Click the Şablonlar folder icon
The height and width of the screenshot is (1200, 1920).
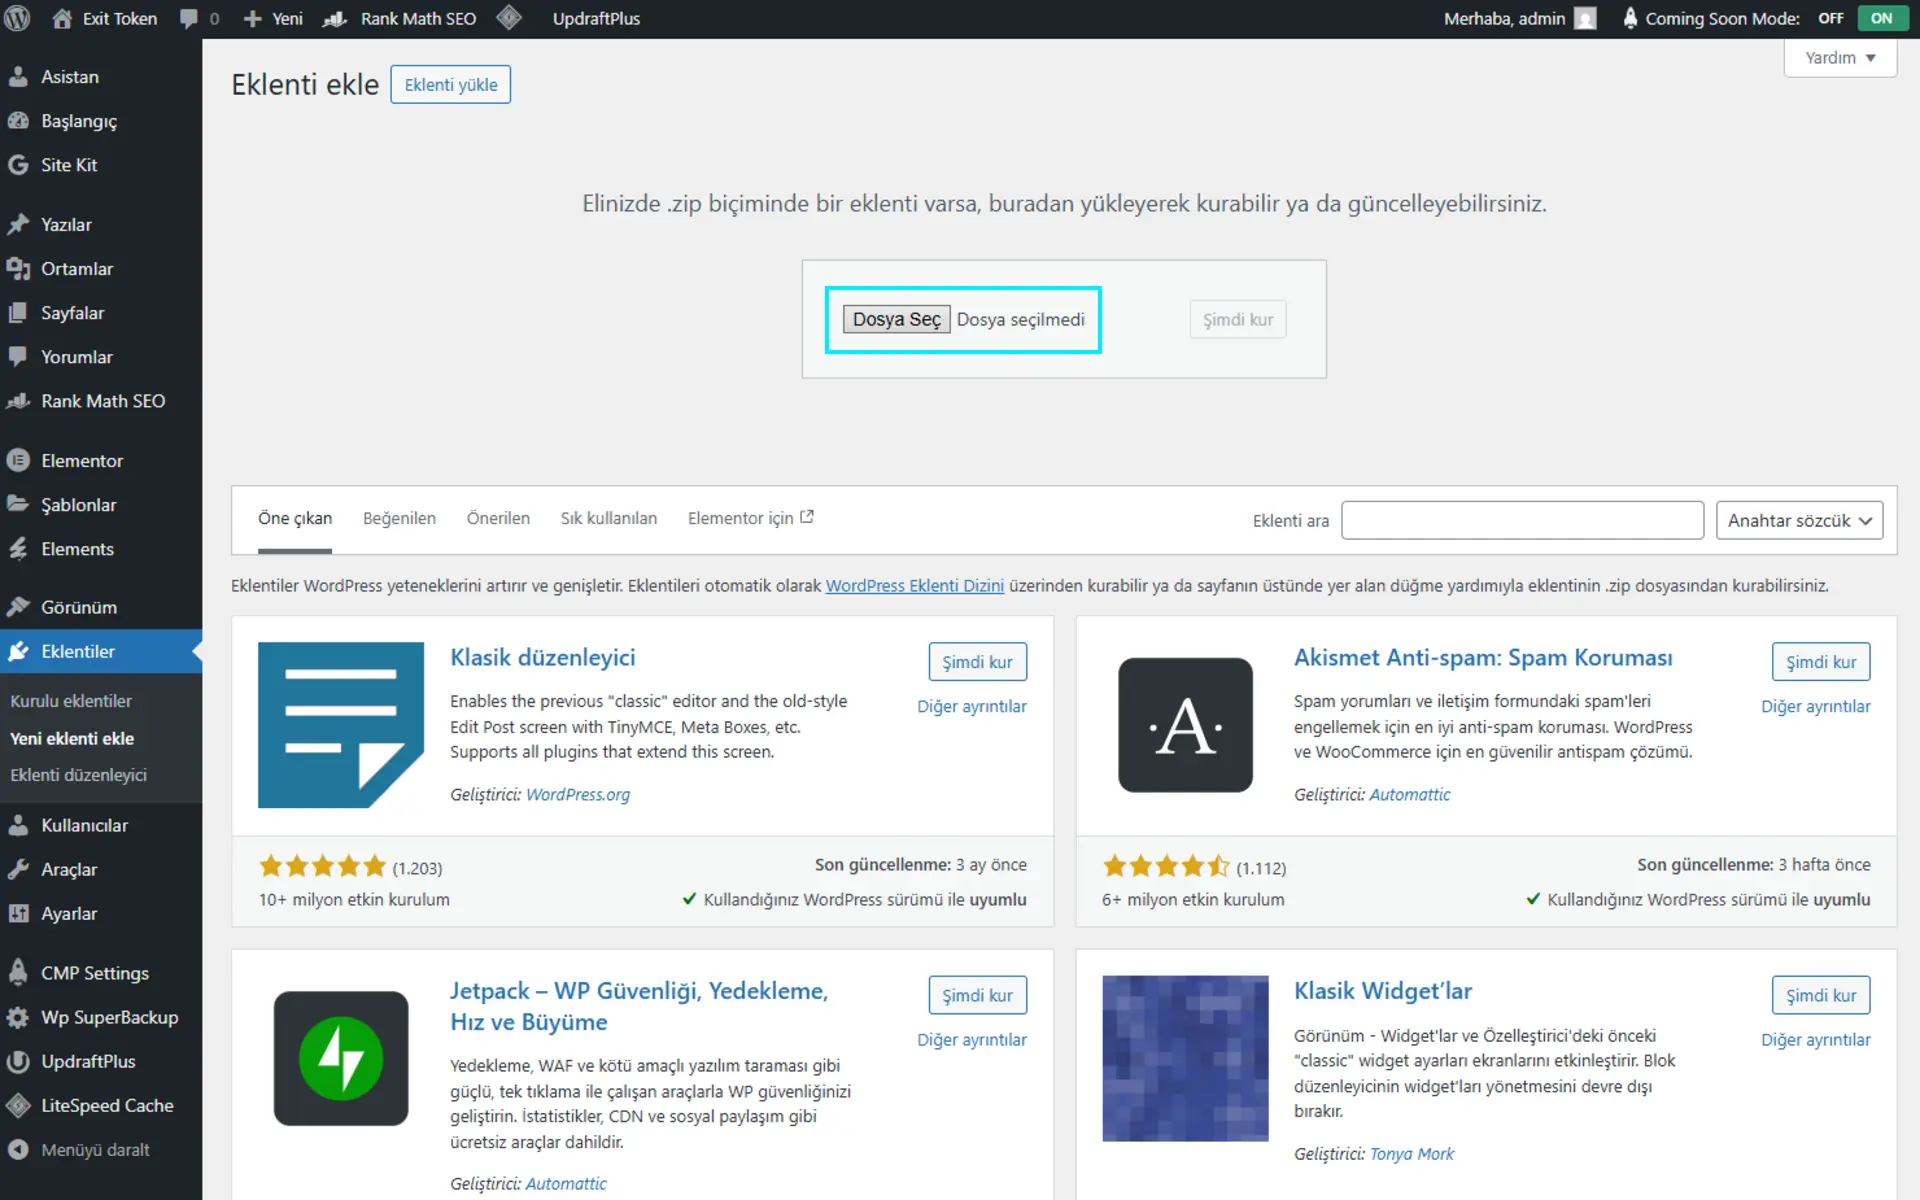(18, 505)
